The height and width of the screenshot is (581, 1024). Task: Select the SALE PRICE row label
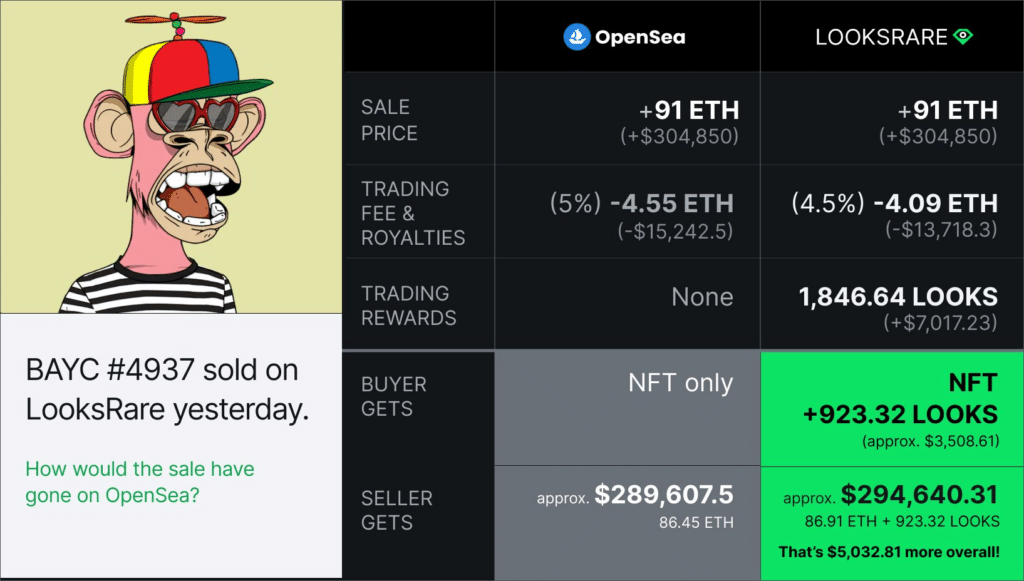(389, 119)
